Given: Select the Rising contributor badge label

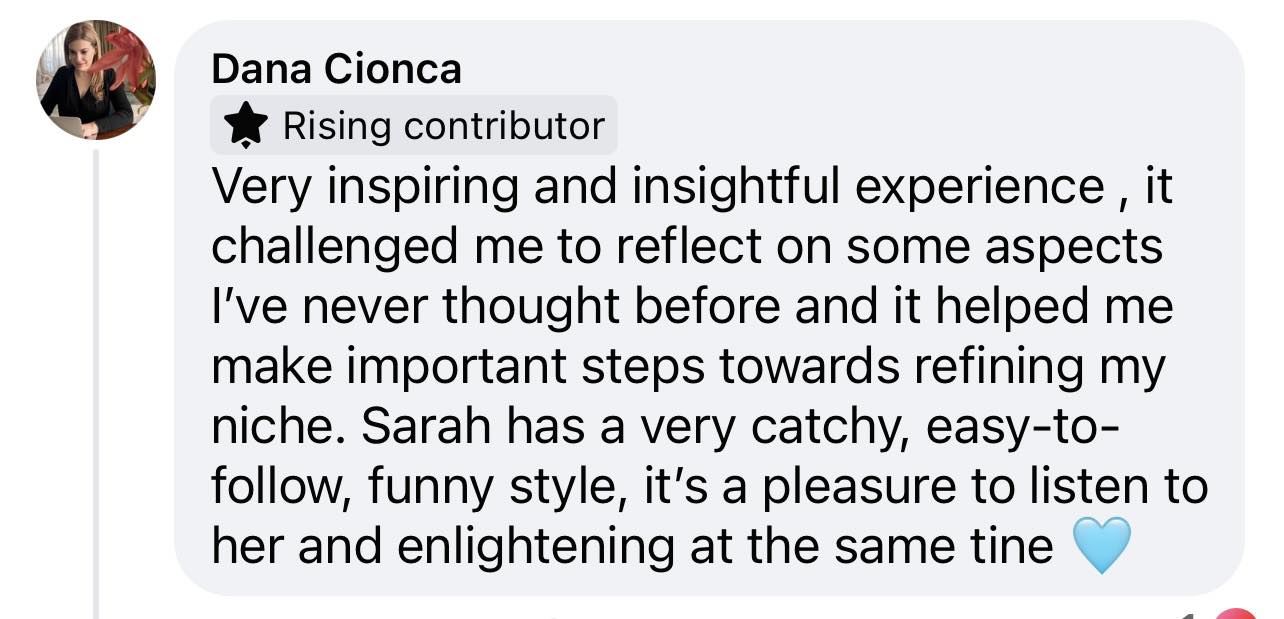Looking at the screenshot, I should pos(444,126).
